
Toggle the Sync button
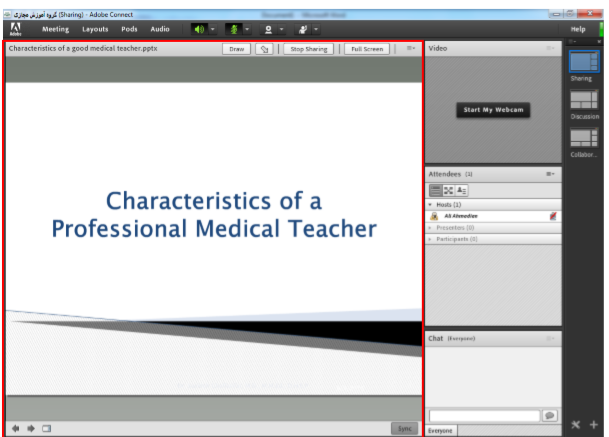[x=404, y=428]
